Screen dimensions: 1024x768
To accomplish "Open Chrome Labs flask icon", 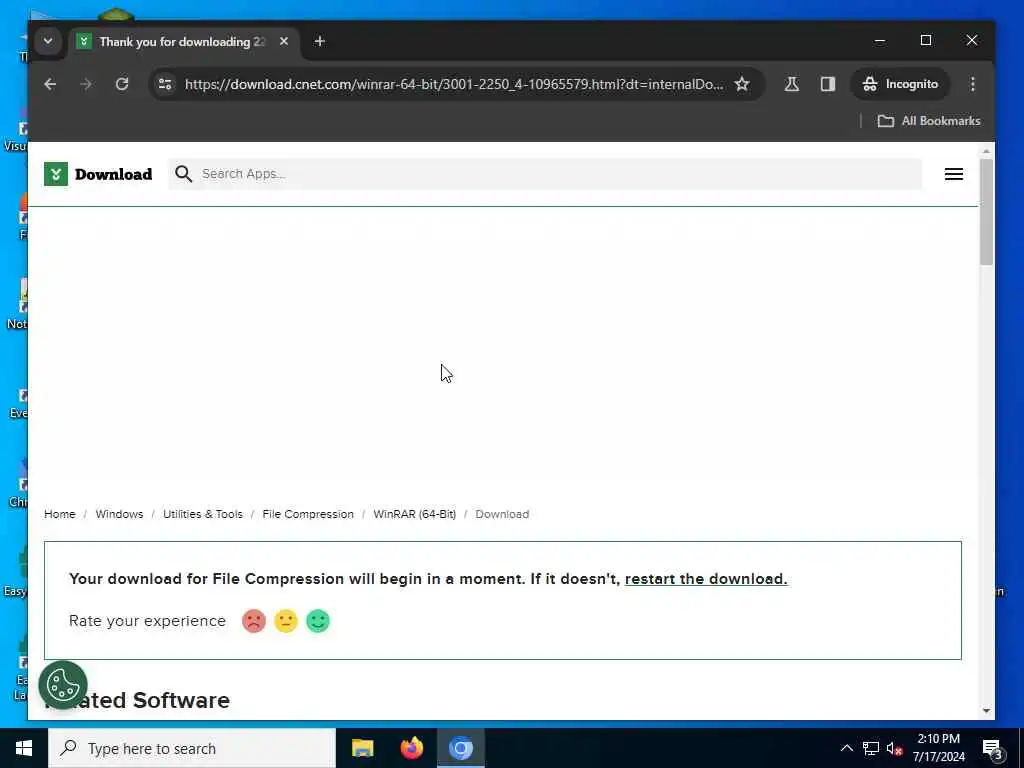I will pyautogui.click(x=792, y=84).
